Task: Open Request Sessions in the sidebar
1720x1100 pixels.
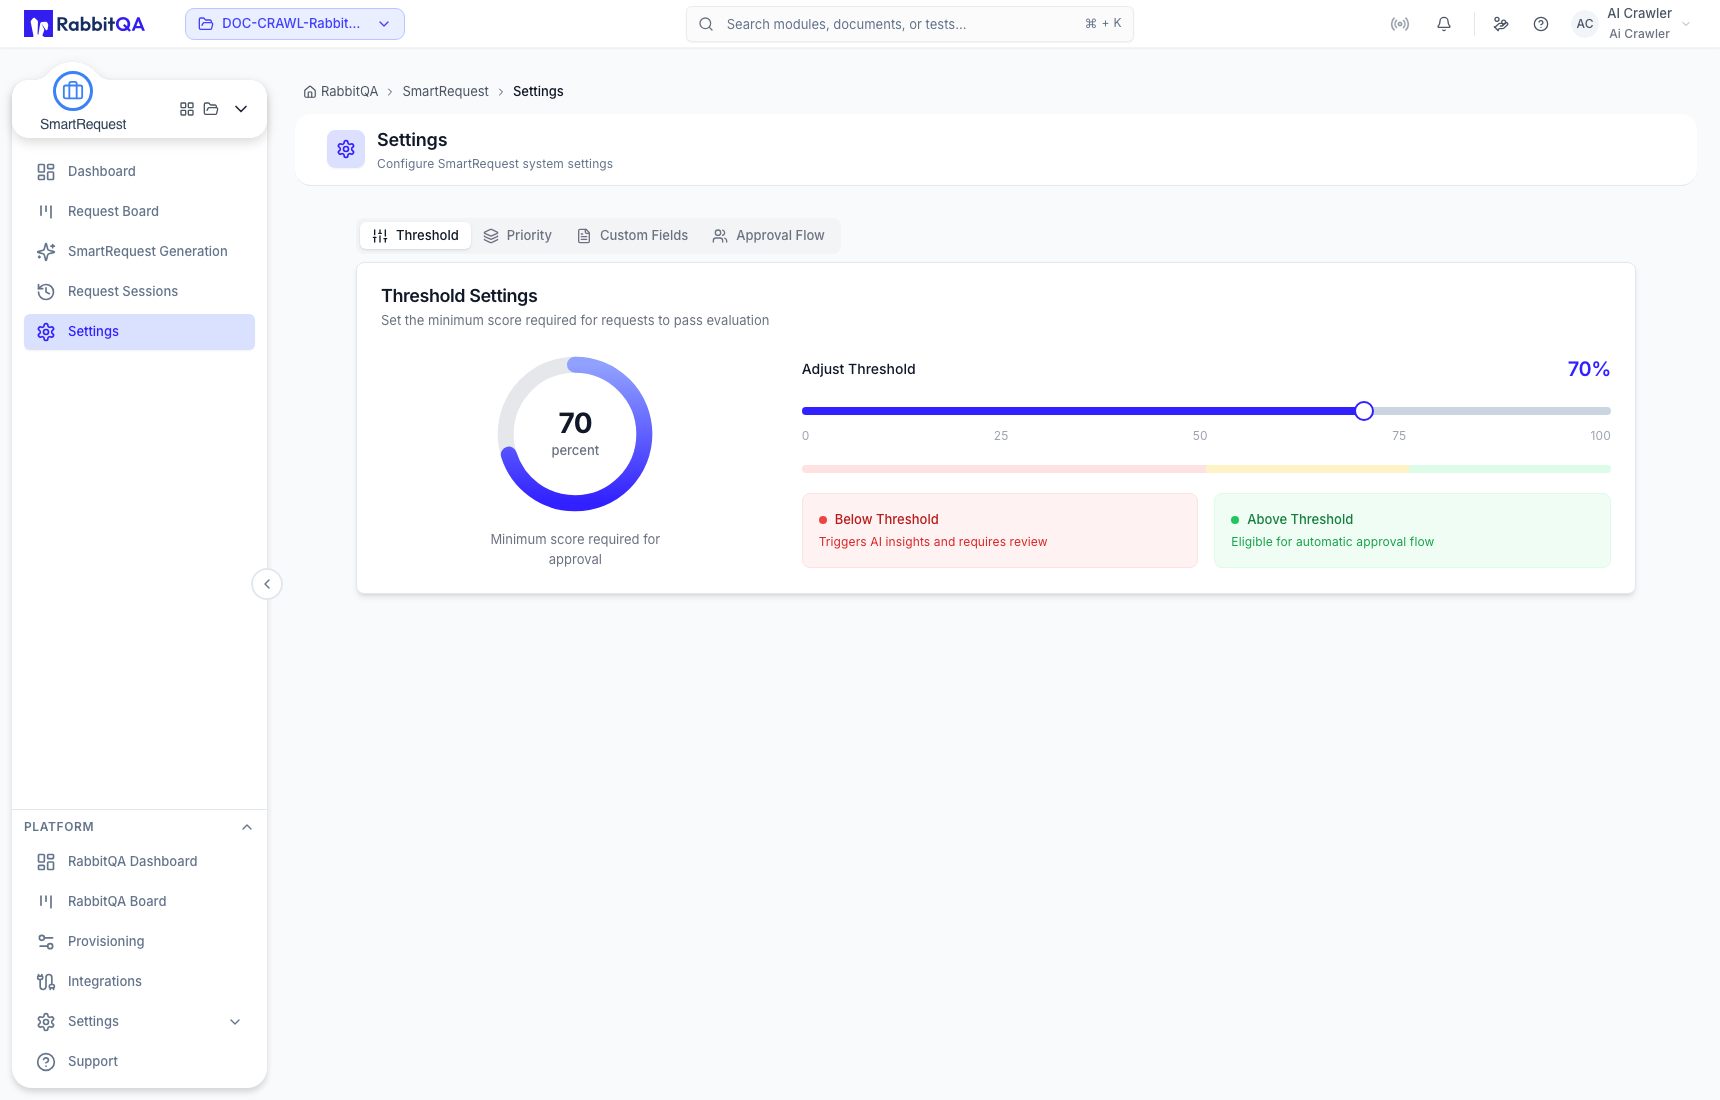Action: coord(139,292)
